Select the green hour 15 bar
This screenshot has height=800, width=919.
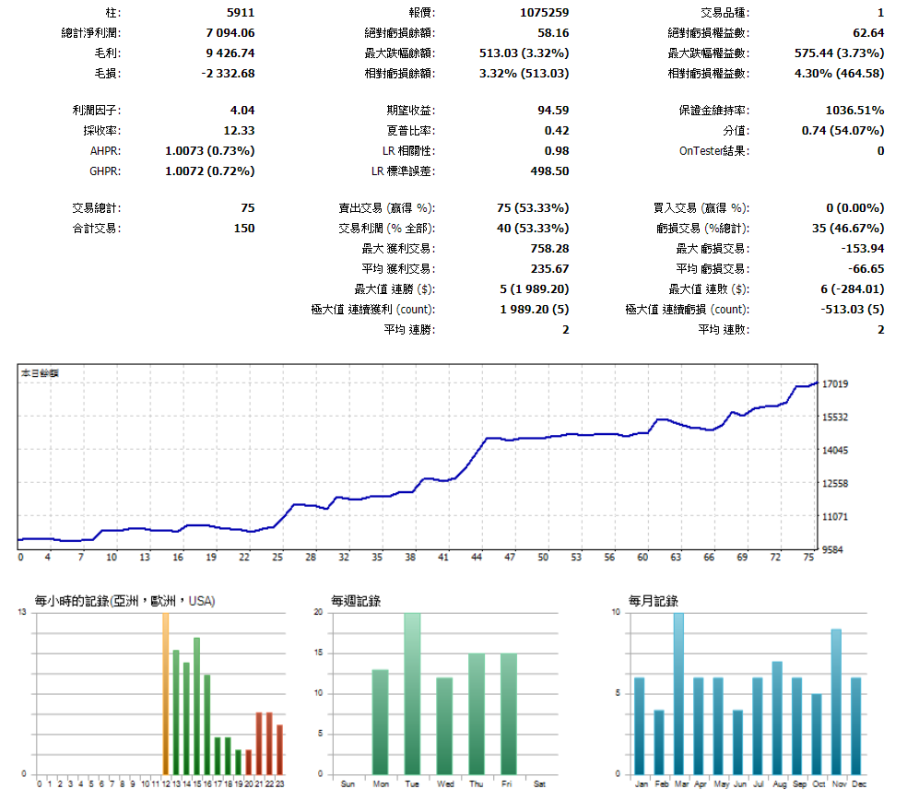(197, 705)
